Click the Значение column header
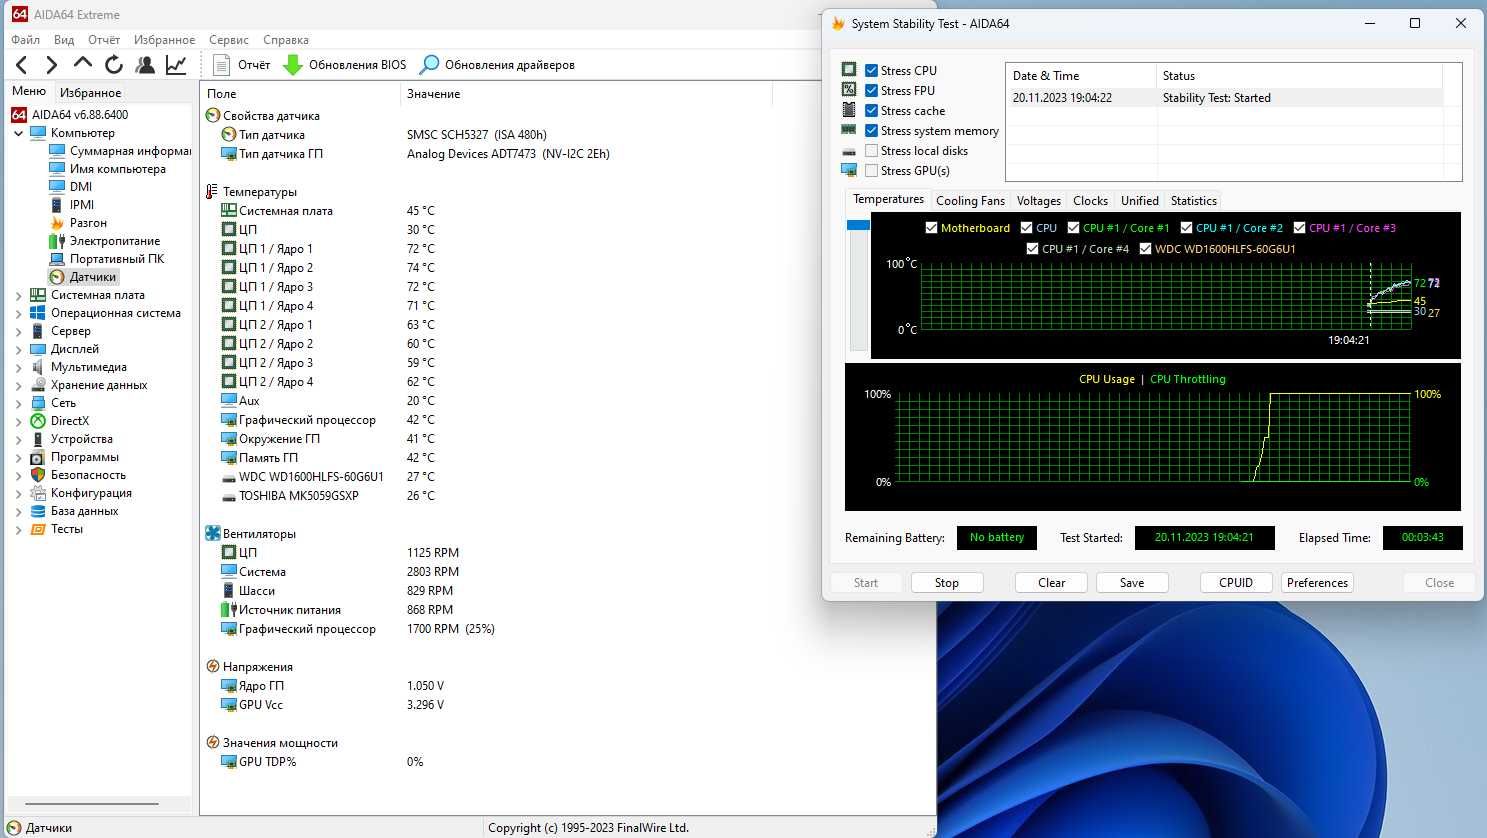Image resolution: width=1487 pixels, height=838 pixels. point(585,94)
